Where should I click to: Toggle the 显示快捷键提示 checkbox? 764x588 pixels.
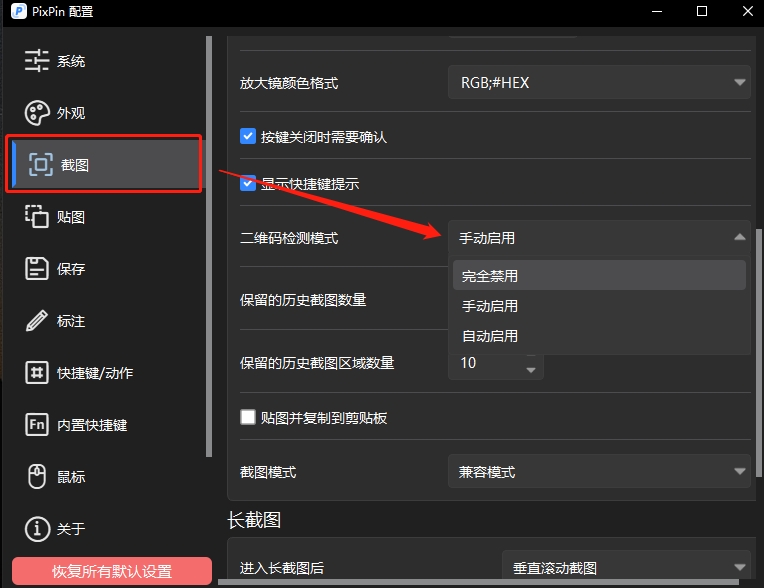point(249,183)
